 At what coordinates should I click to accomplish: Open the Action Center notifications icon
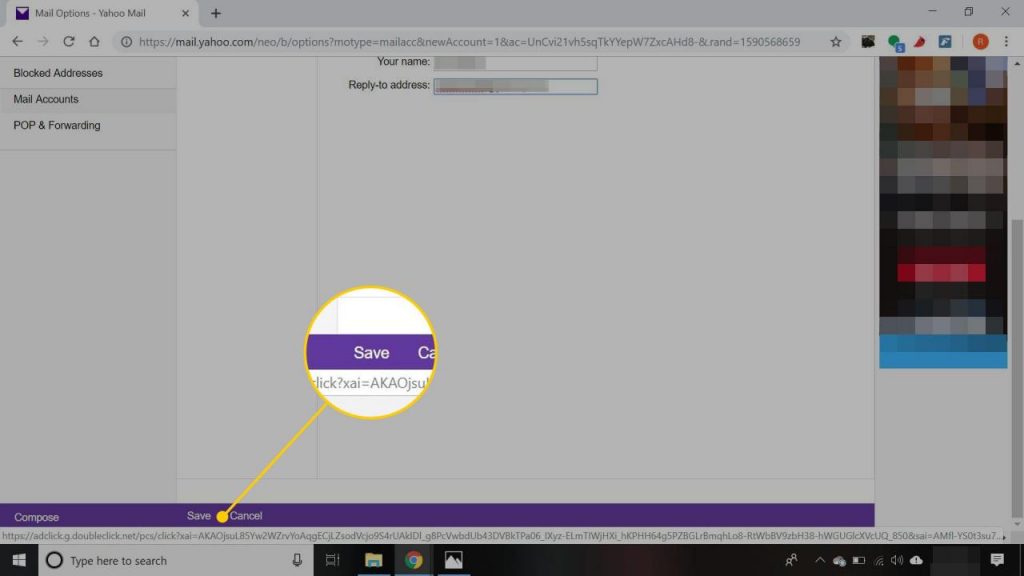tap(997, 560)
